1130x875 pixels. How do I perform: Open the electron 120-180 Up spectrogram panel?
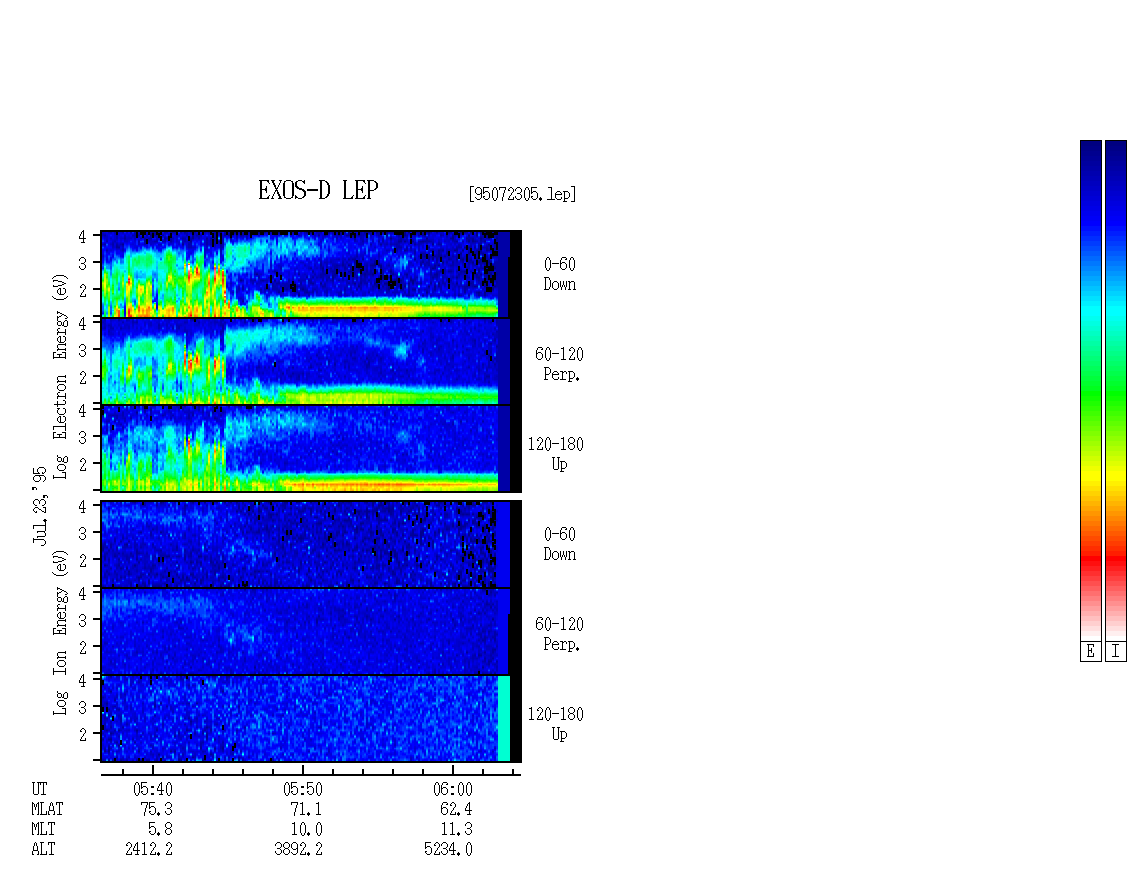[x=311, y=448]
